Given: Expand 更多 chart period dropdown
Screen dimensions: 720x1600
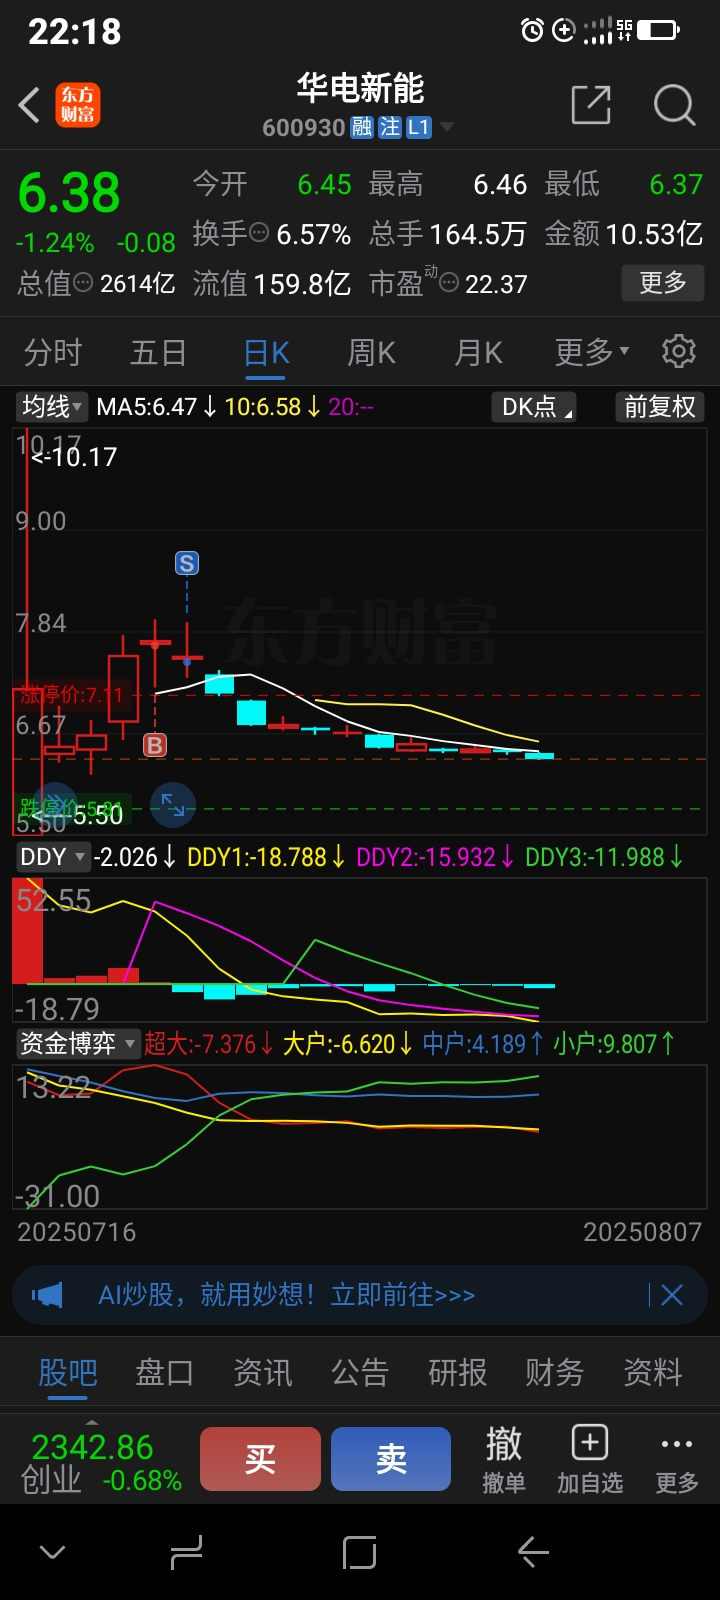Looking at the screenshot, I should pos(592,352).
